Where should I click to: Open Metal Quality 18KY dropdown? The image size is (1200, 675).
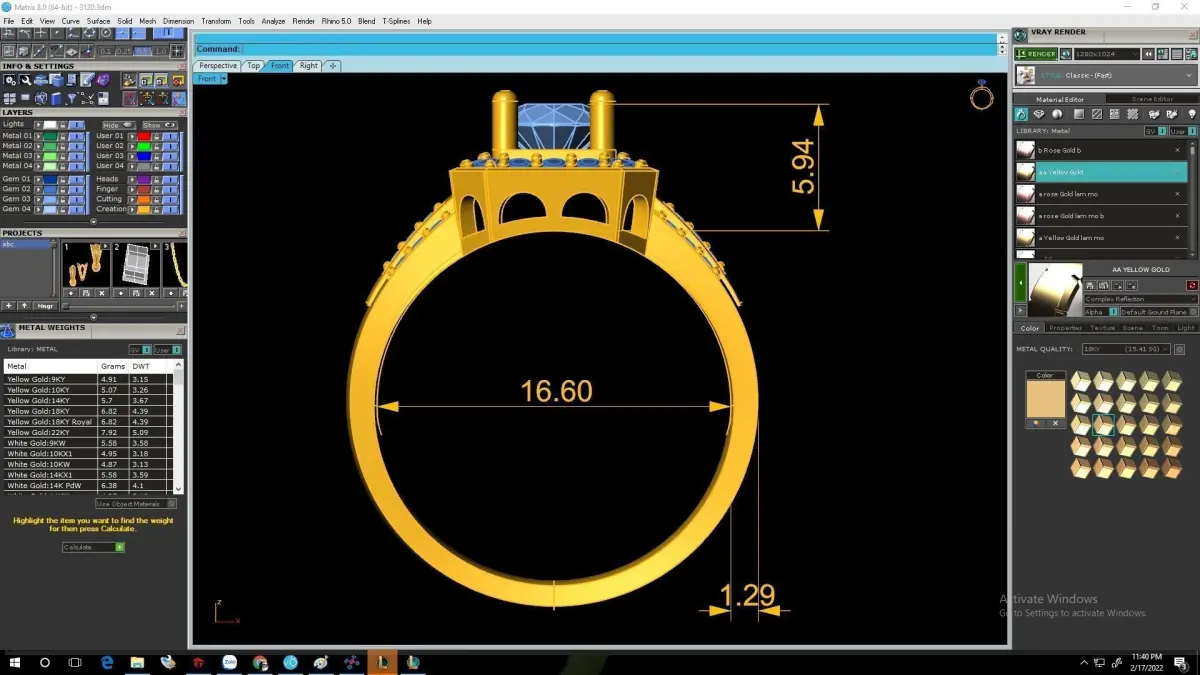(1126, 349)
